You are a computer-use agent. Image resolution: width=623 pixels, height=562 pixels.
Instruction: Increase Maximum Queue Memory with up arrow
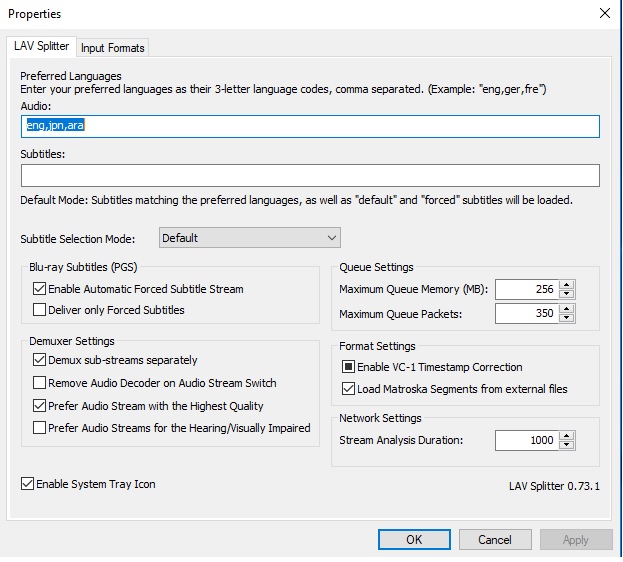click(567, 284)
